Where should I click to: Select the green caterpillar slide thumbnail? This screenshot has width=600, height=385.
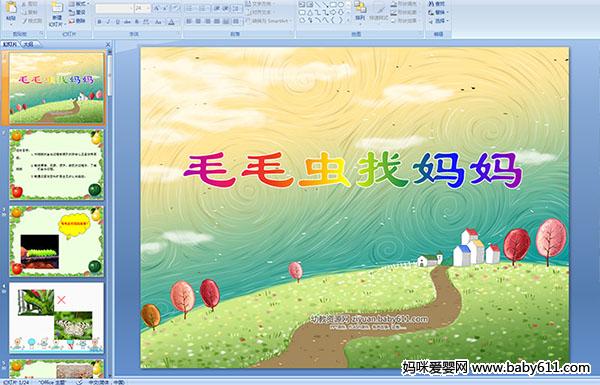tap(57, 241)
